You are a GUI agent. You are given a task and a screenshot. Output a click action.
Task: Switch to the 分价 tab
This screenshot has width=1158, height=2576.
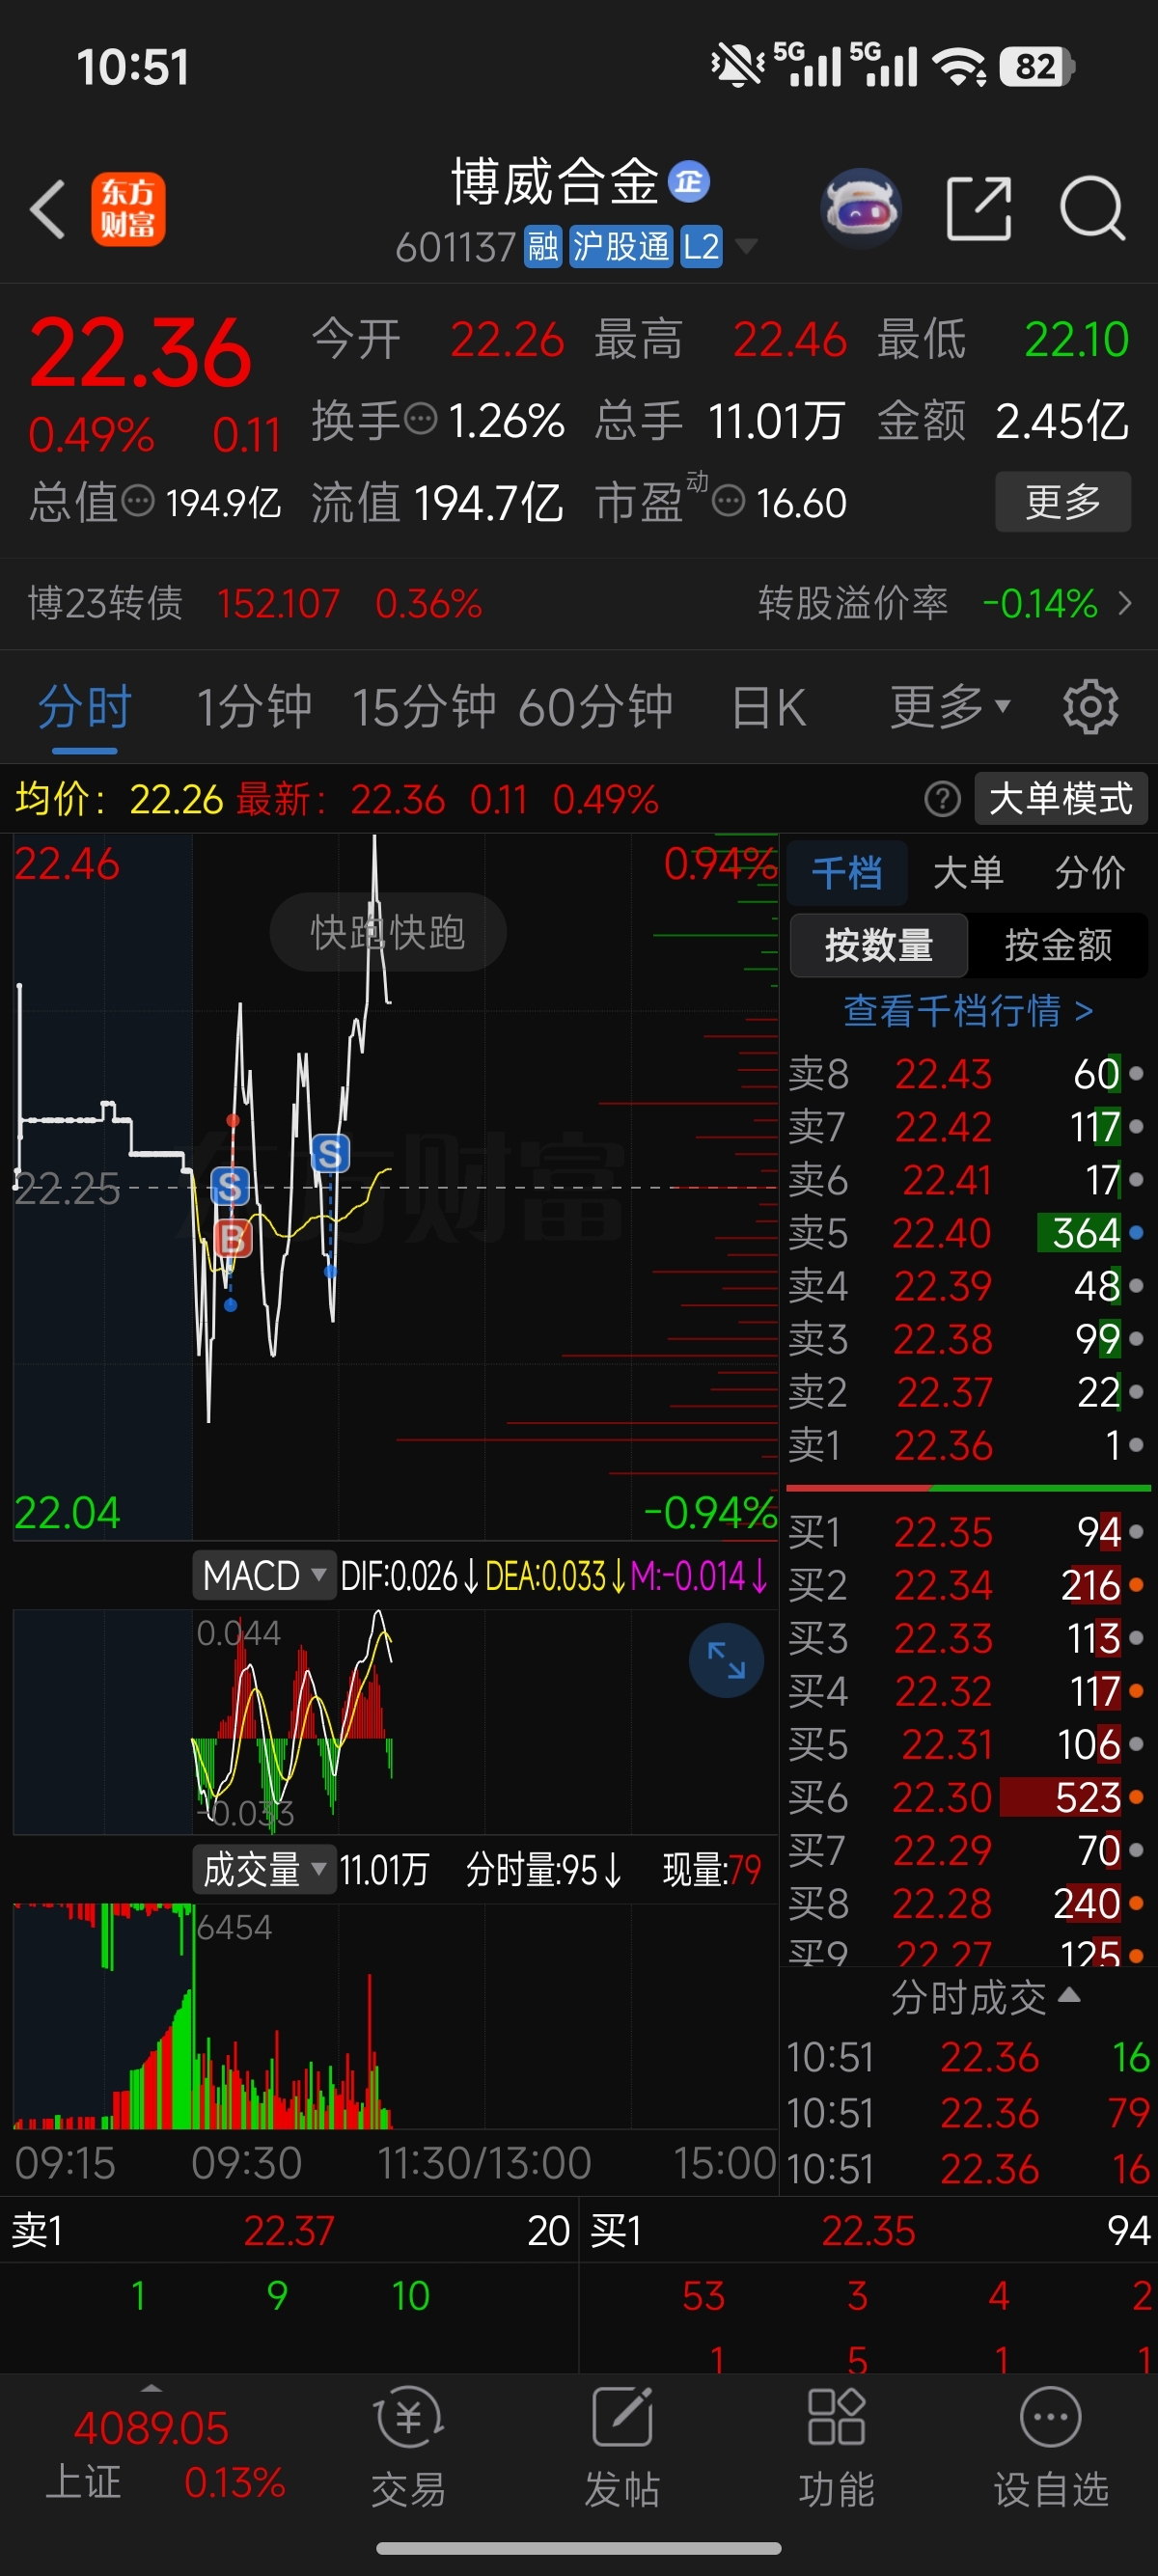(x=1089, y=872)
